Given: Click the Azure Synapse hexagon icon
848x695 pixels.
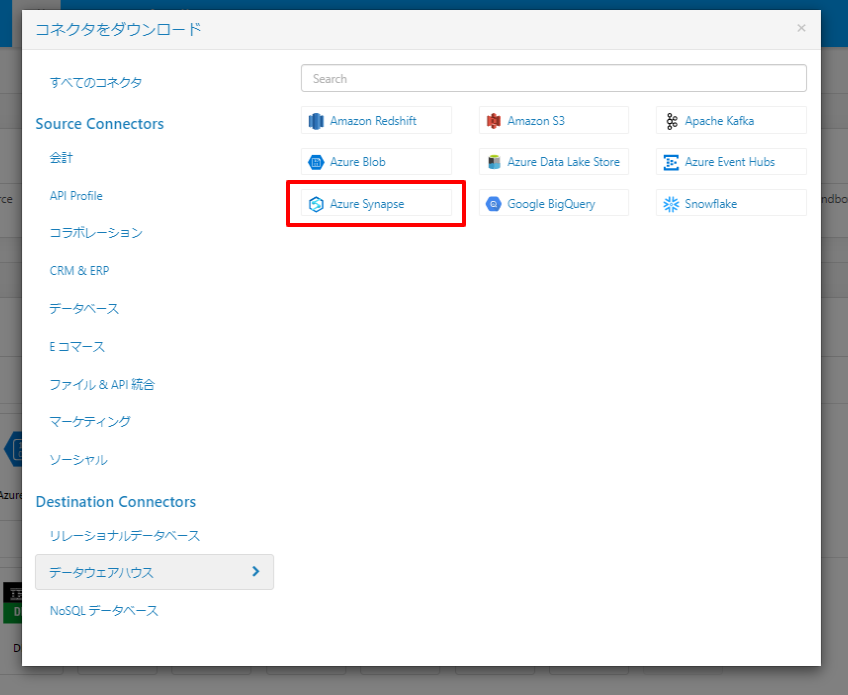Looking at the screenshot, I should click(x=316, y=204).
